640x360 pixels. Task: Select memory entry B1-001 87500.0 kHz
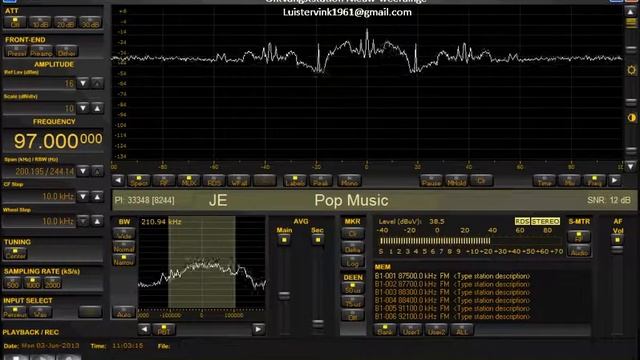(x=452, y=276)
